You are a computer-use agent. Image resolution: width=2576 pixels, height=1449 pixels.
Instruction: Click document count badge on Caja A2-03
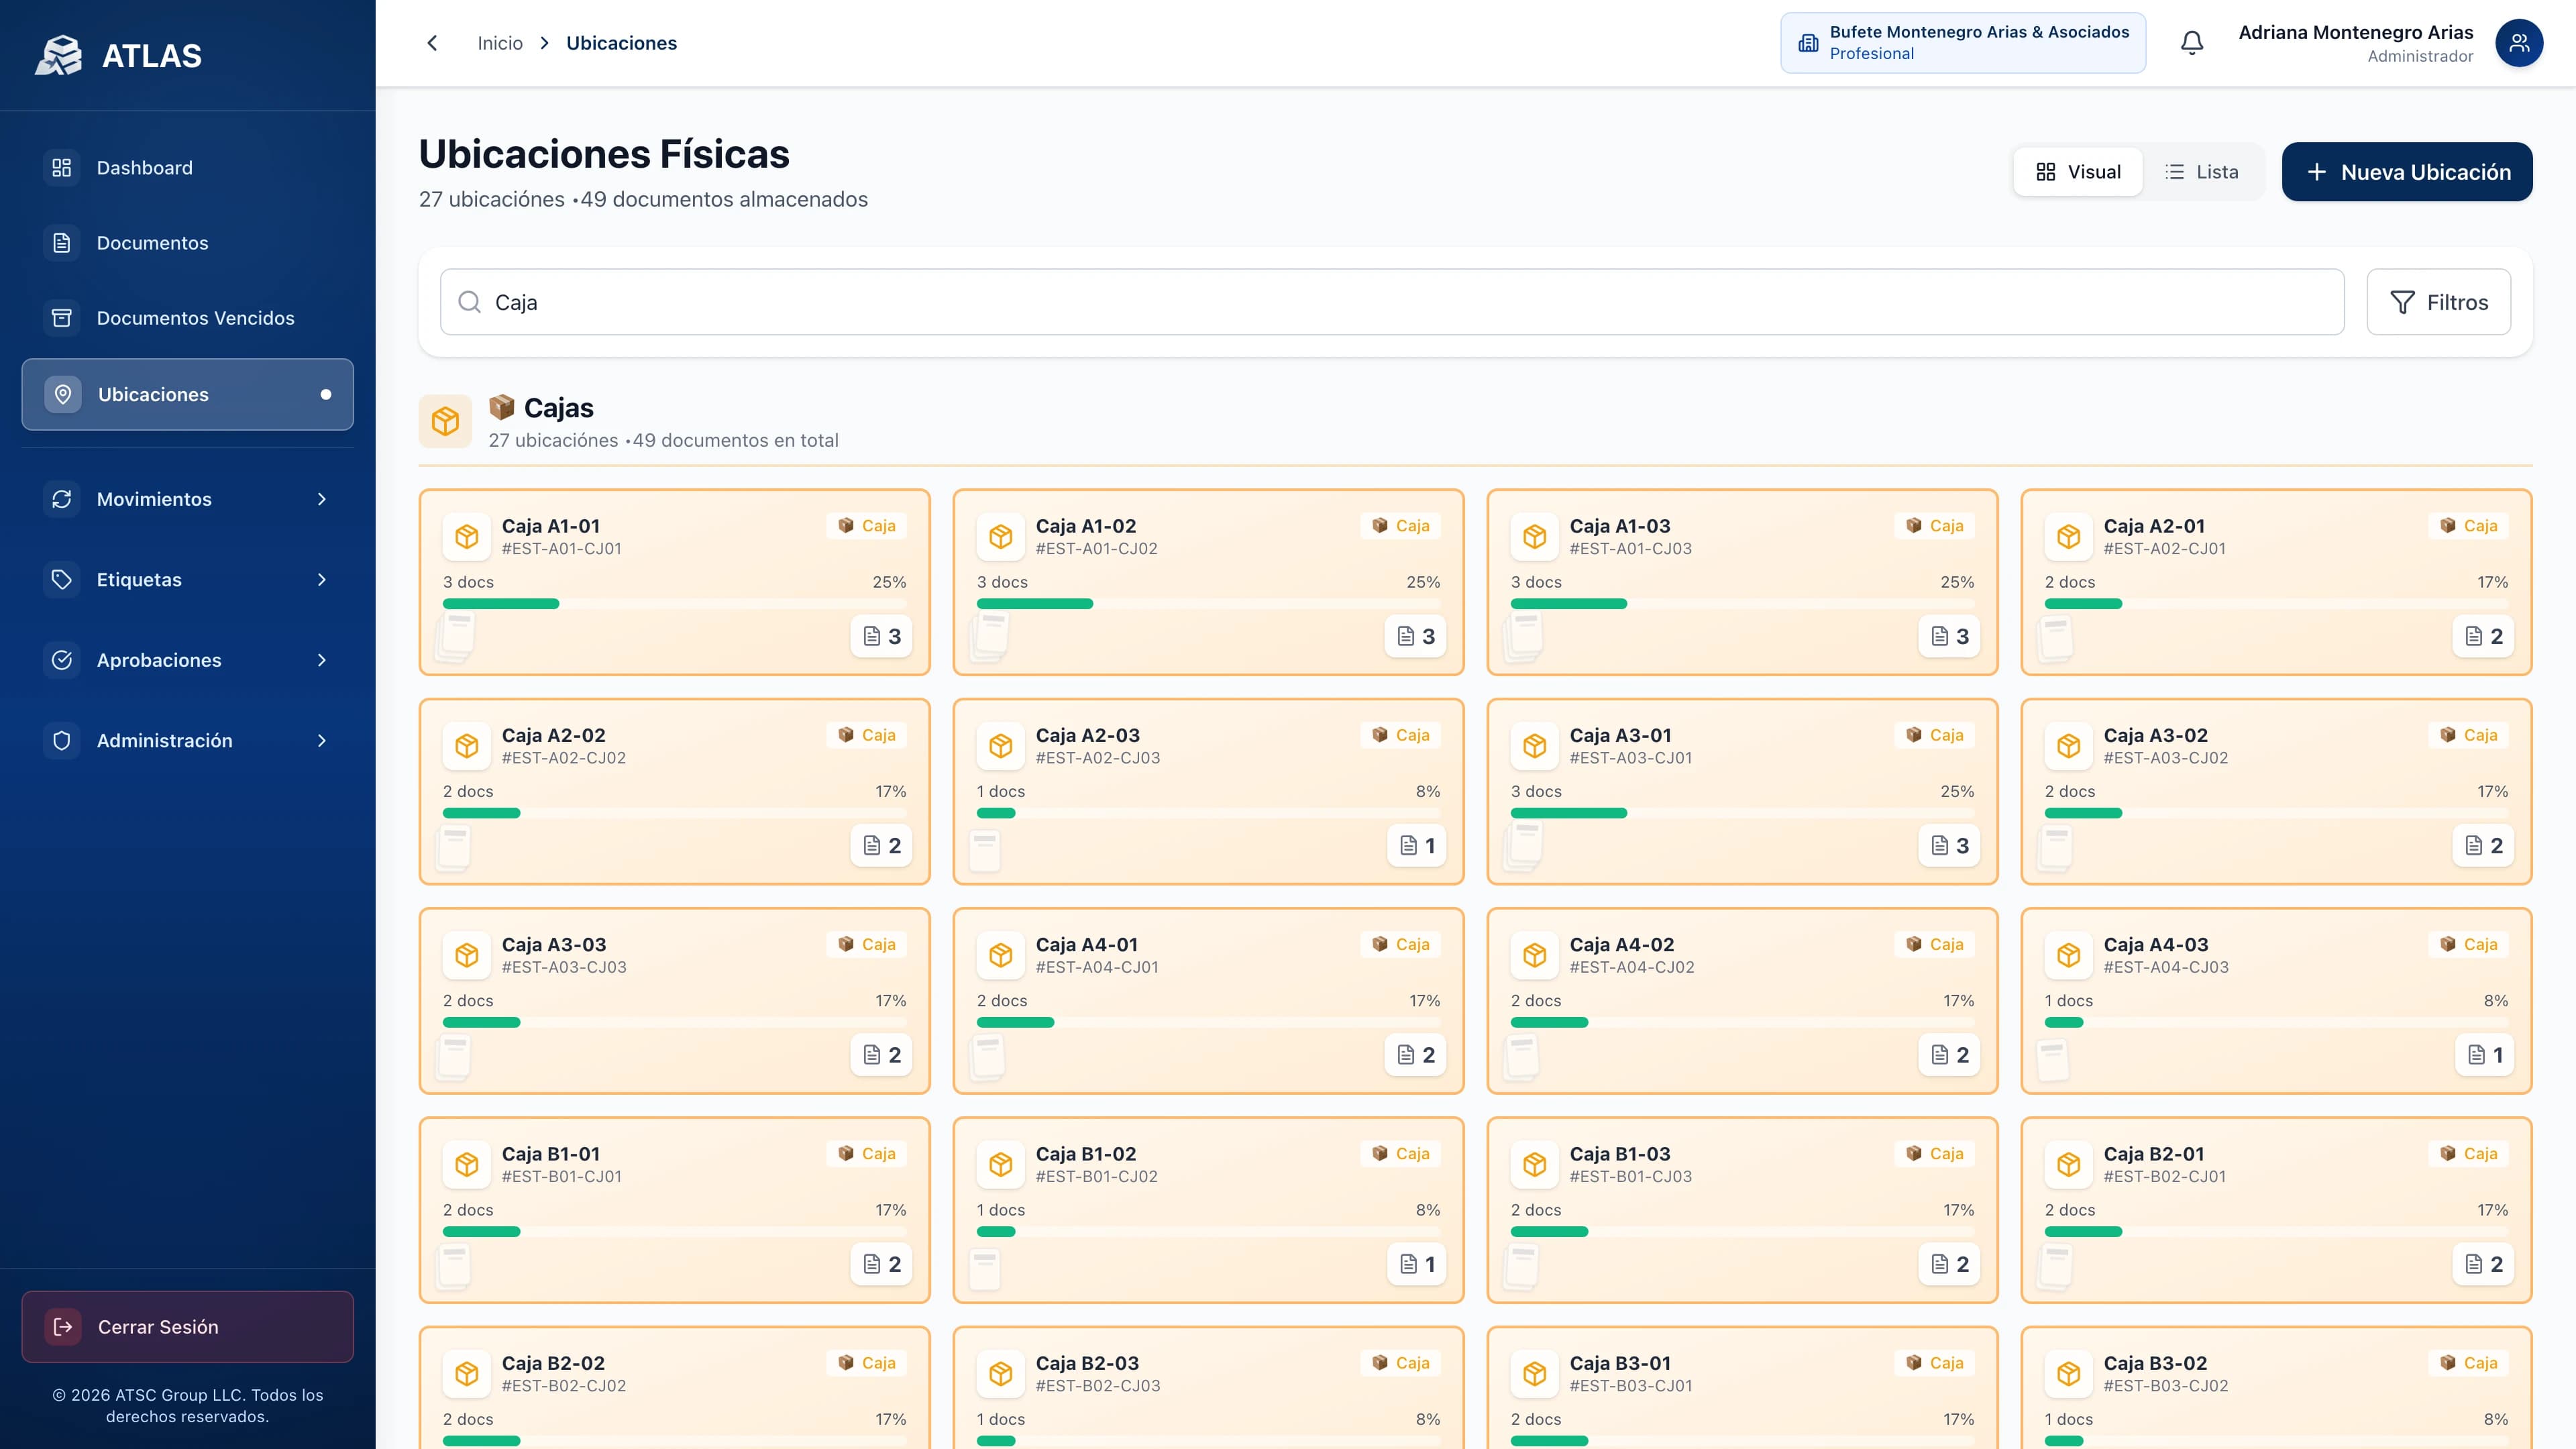[x=1417, y=846]
